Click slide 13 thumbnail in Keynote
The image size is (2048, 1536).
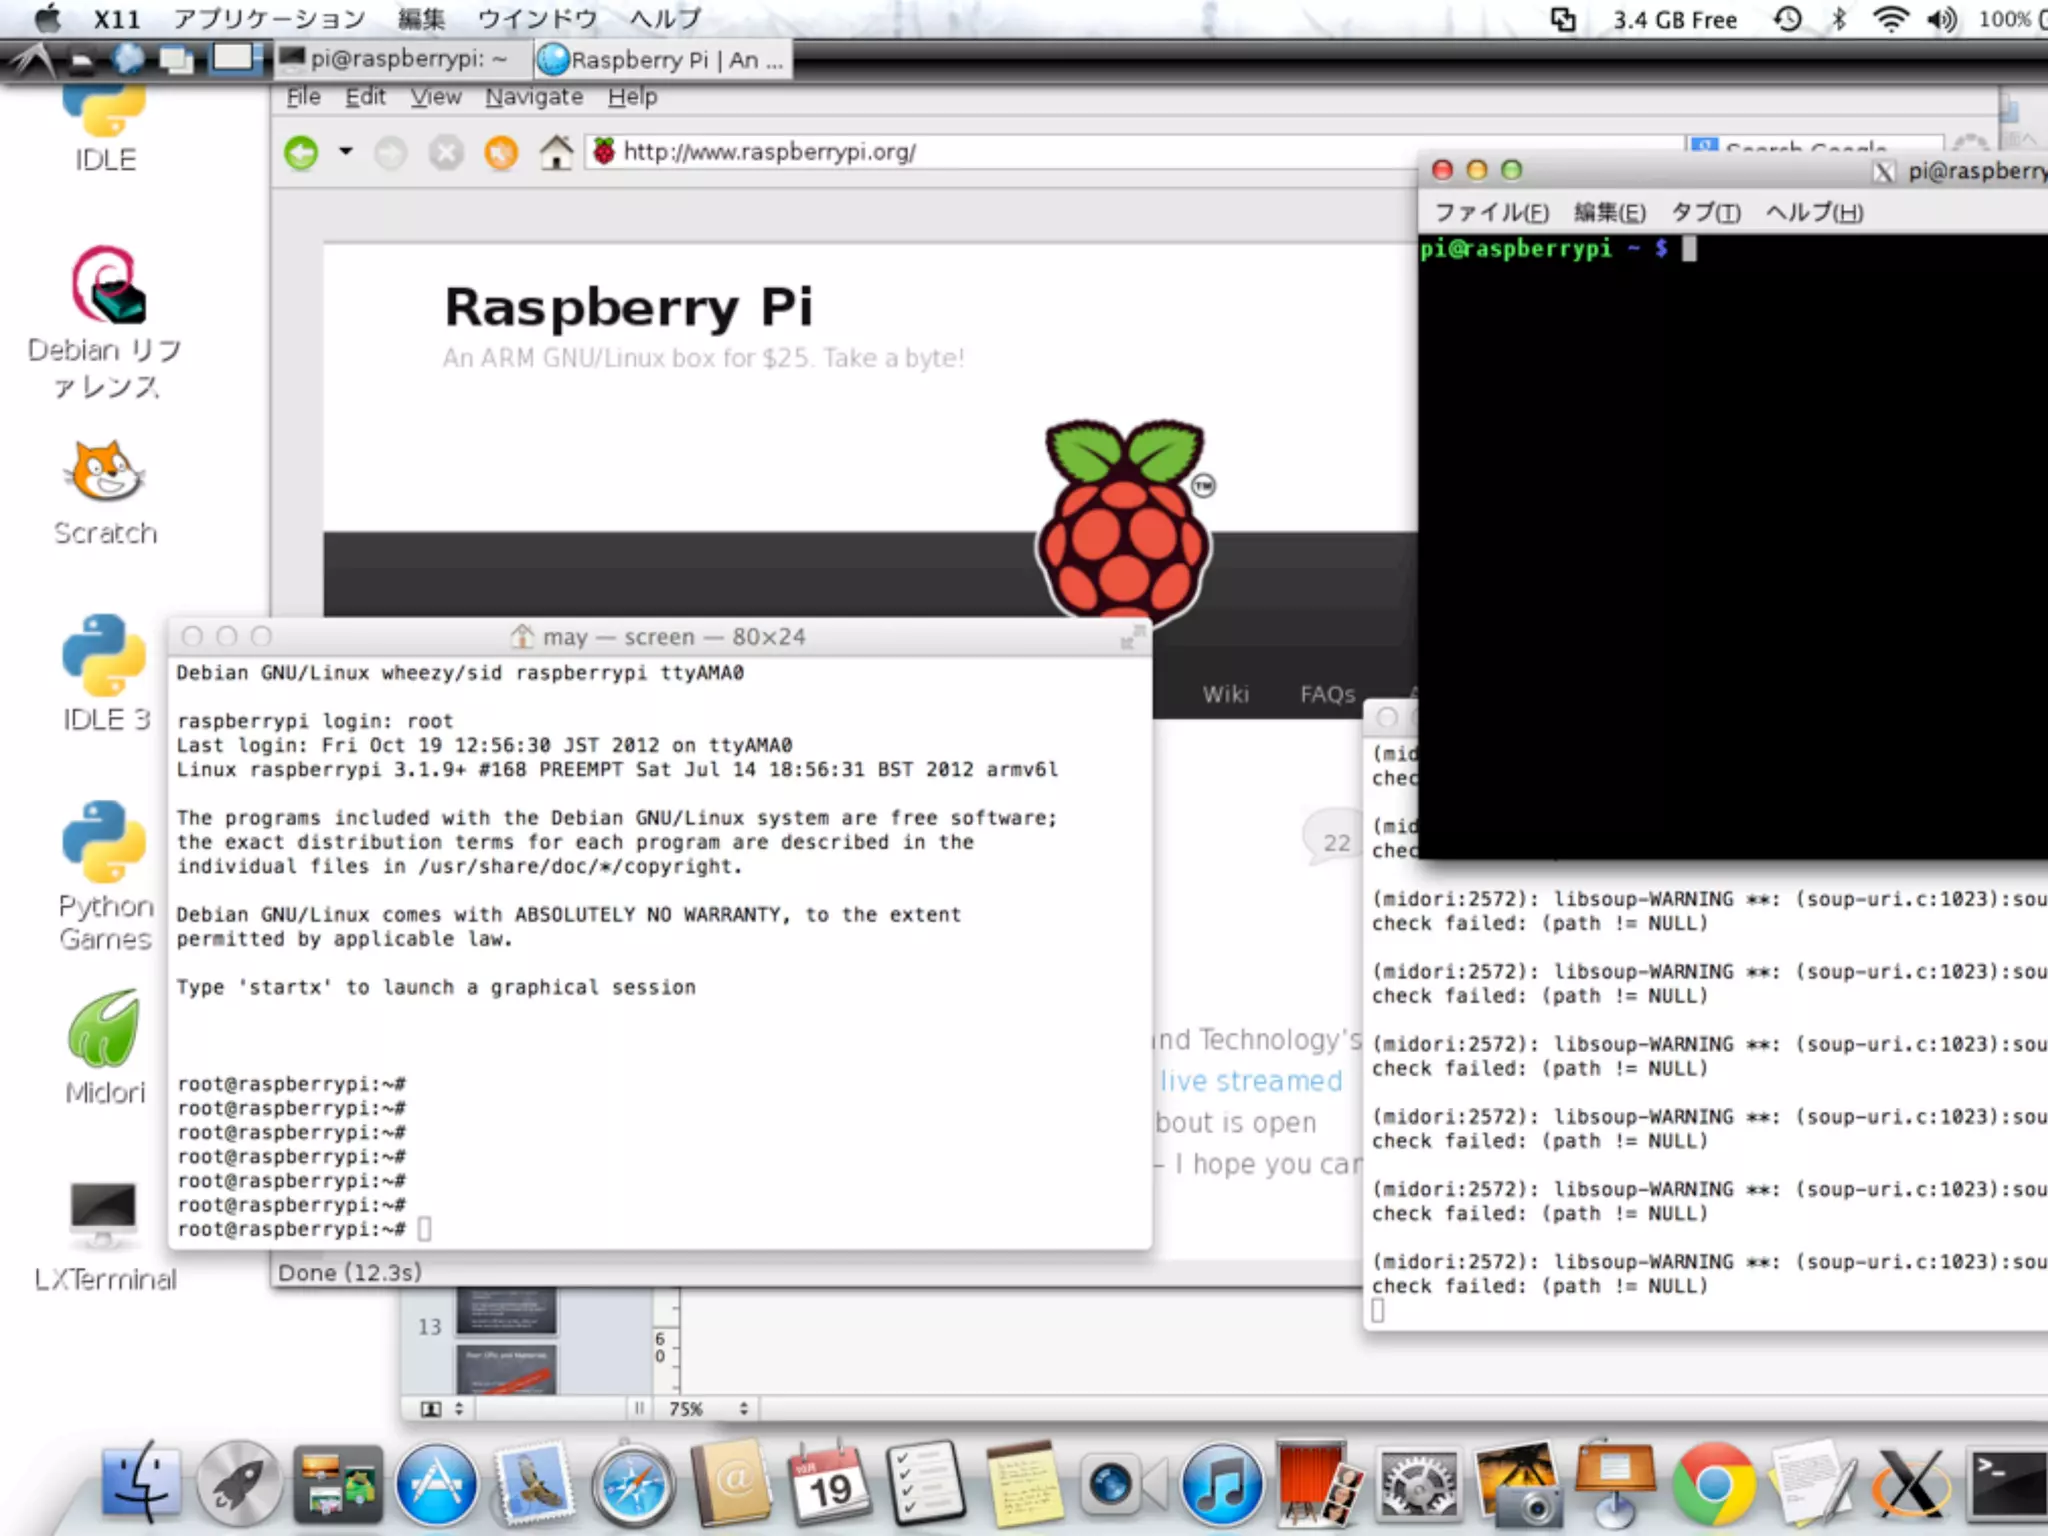click(506, 1312)
